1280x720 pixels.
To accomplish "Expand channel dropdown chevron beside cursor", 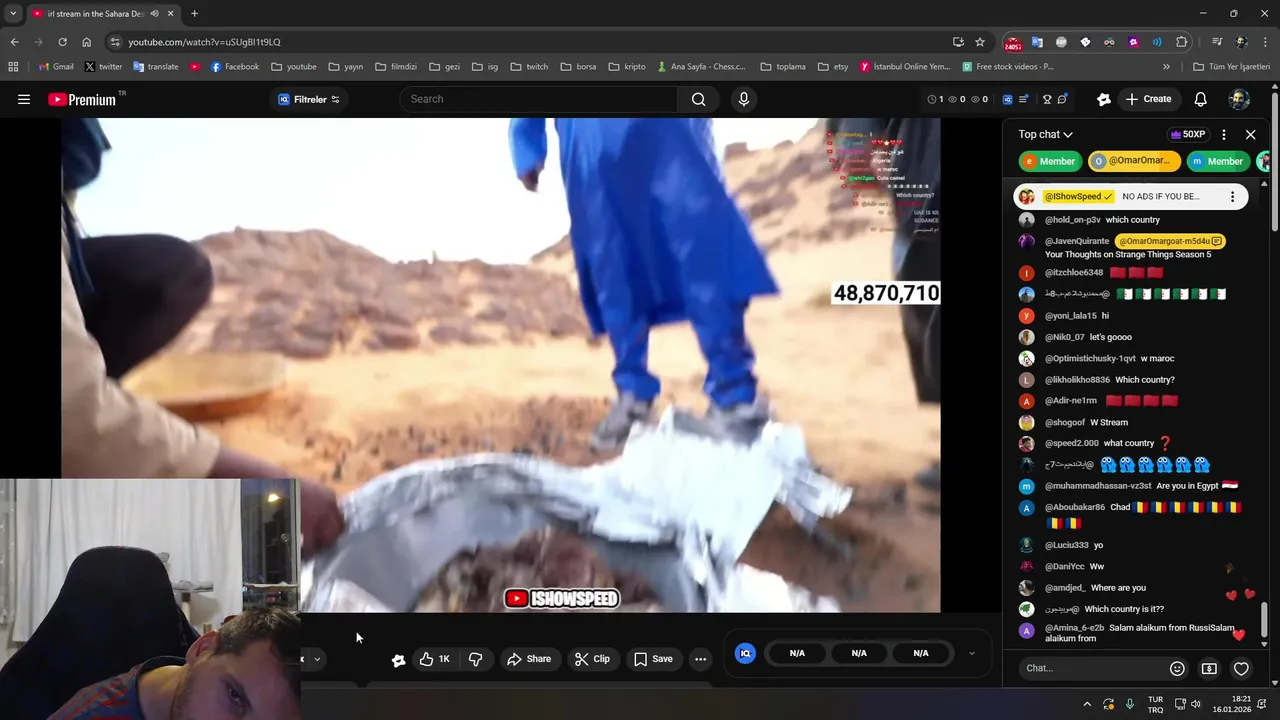I will pyautogui.click(x=317, y=659).
